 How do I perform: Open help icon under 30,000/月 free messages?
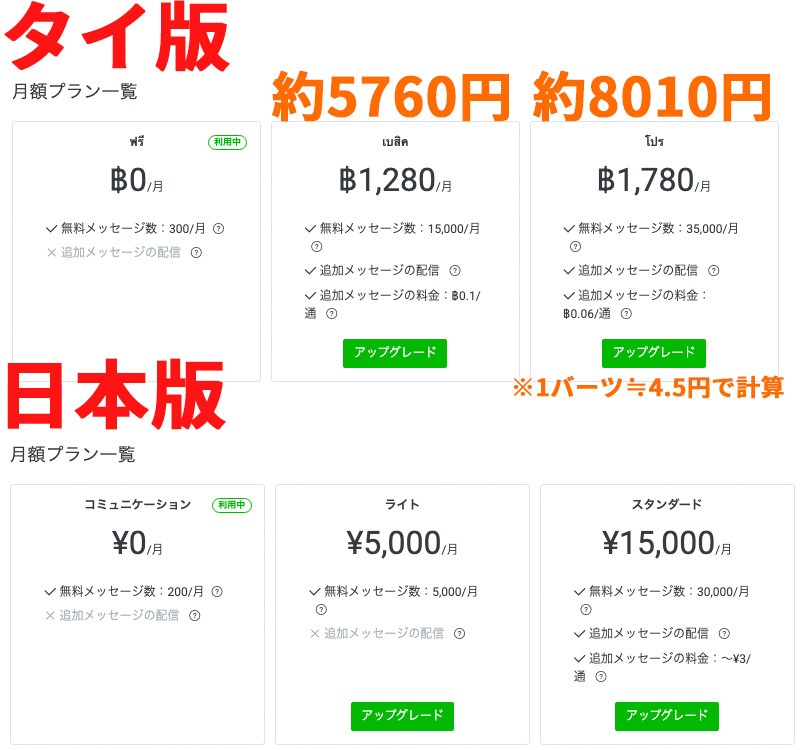[x=586, y=609]
